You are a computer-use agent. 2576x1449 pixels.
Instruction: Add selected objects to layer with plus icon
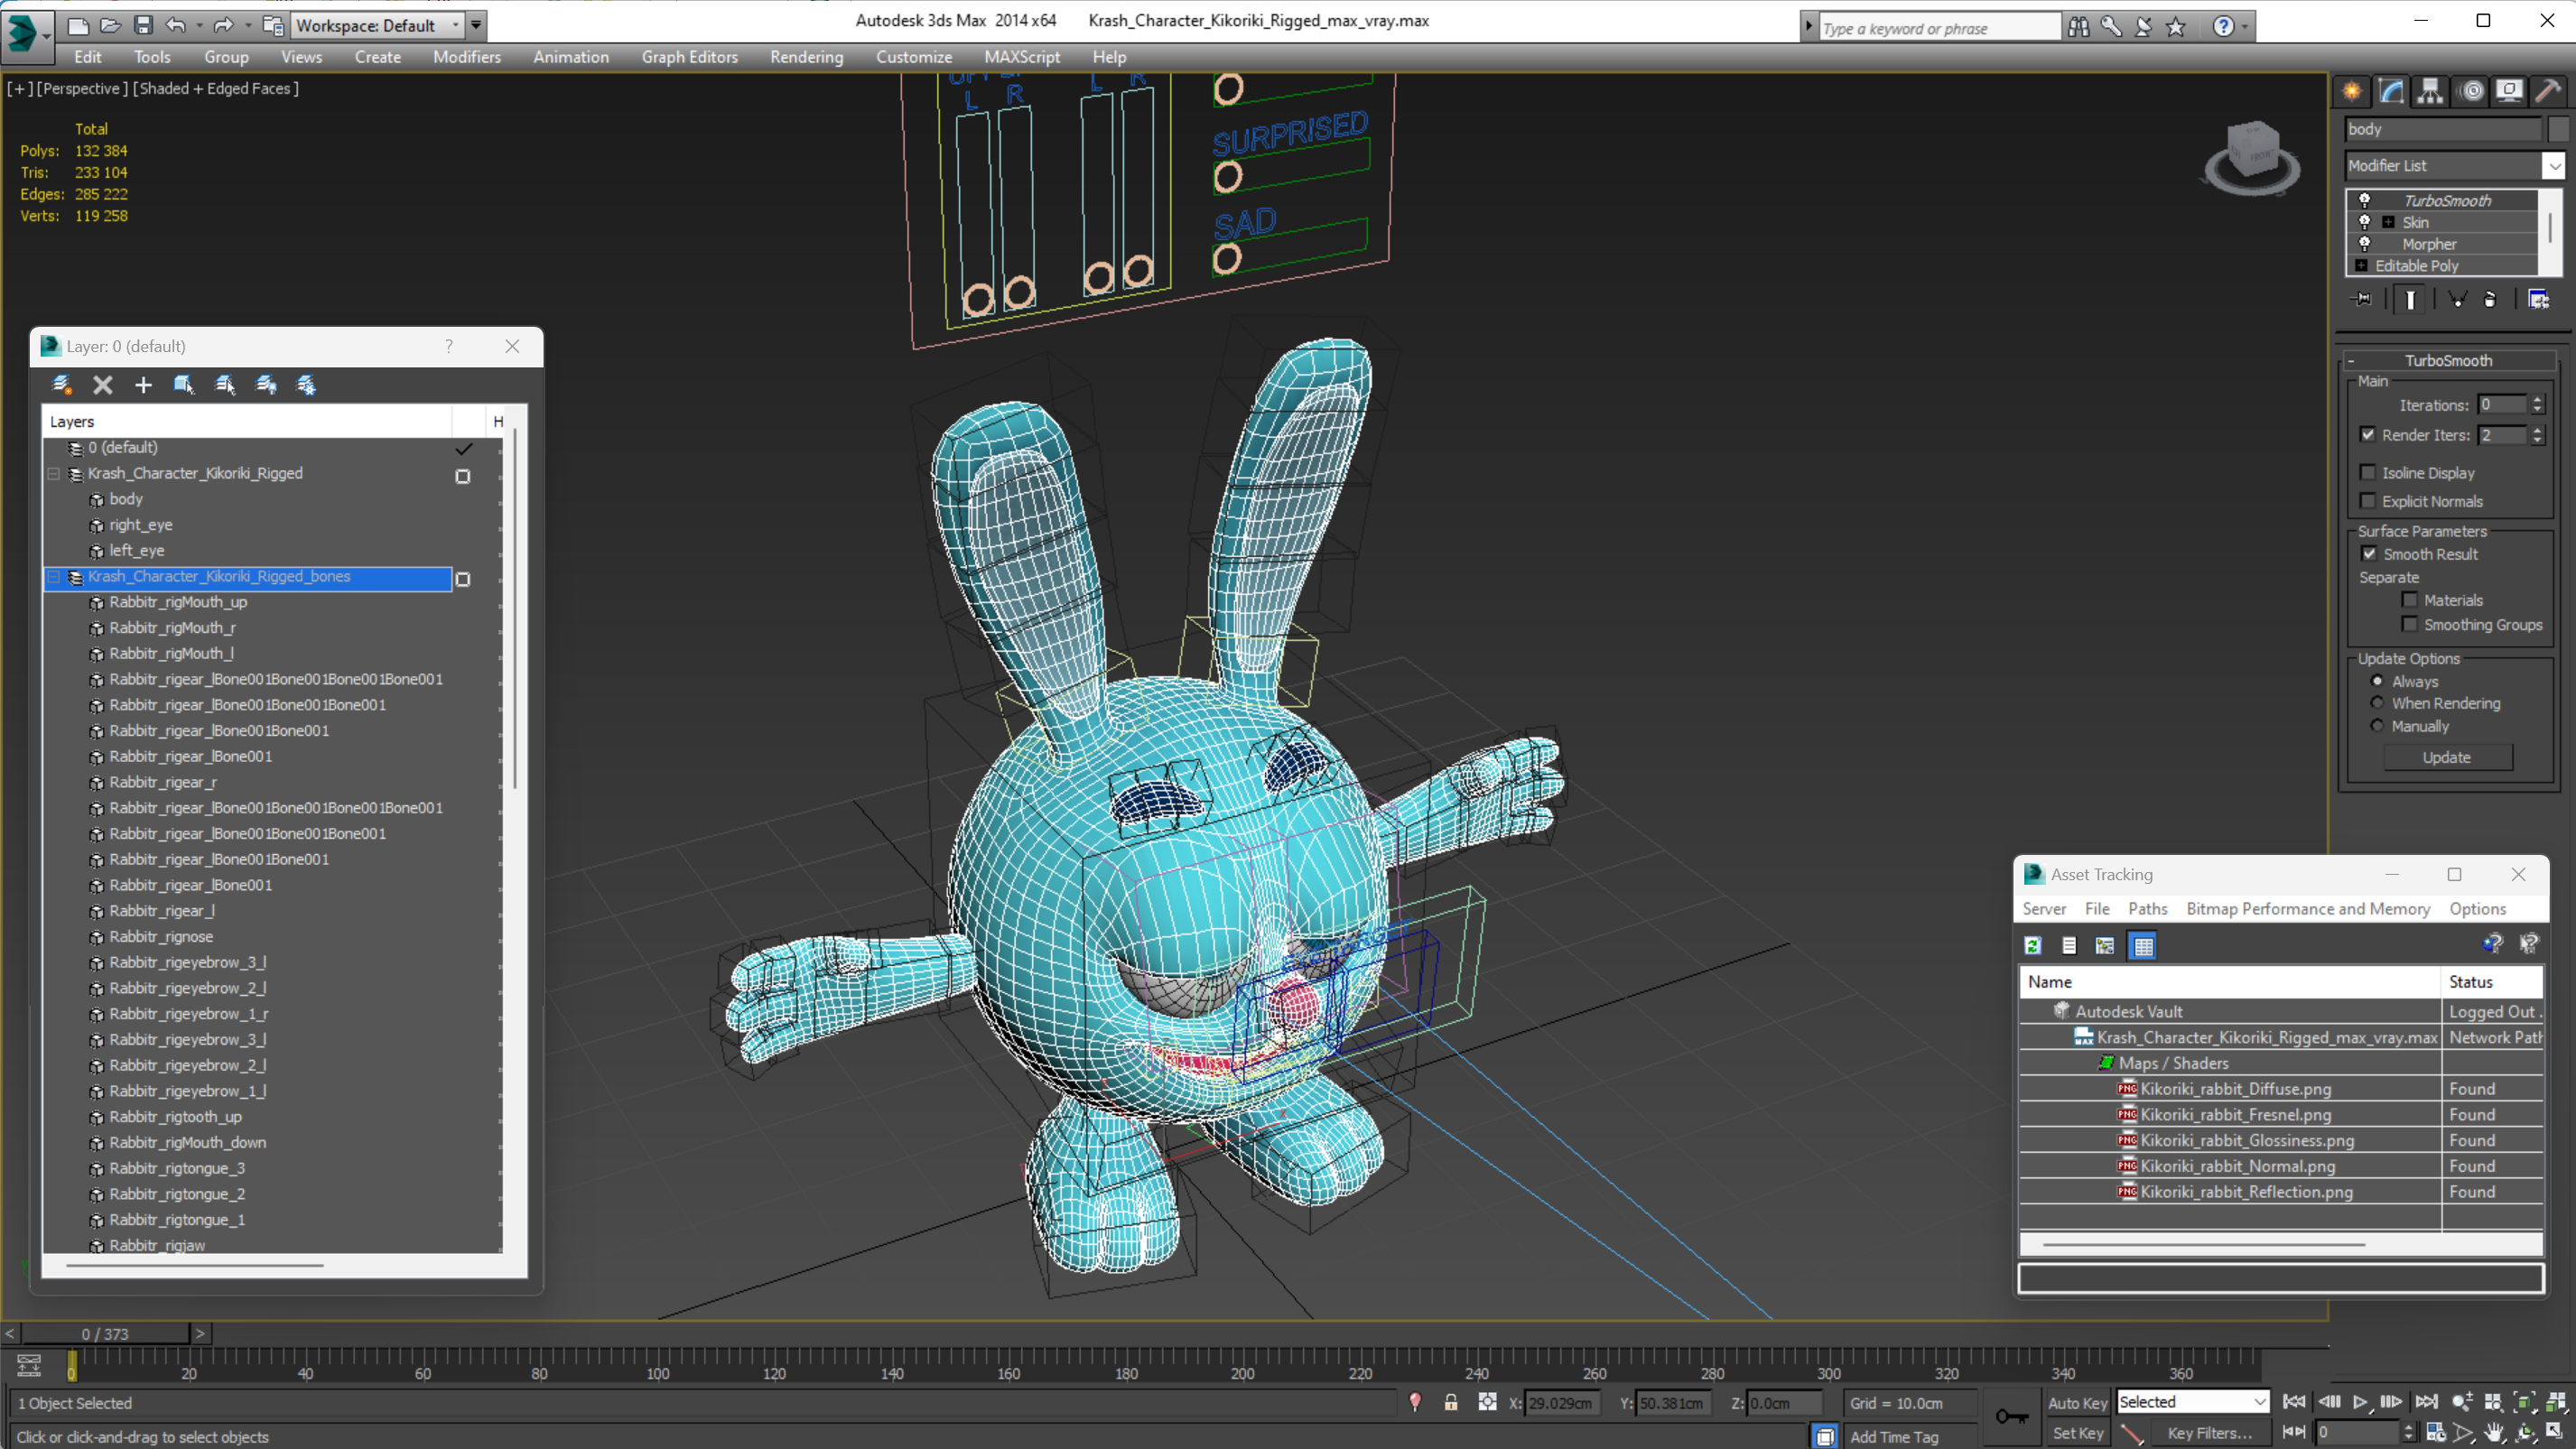pyautogui.click(x=143, y=384)
